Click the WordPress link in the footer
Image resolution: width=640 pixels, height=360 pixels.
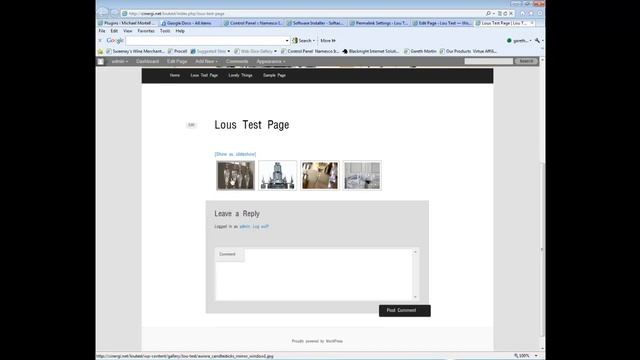334,341
